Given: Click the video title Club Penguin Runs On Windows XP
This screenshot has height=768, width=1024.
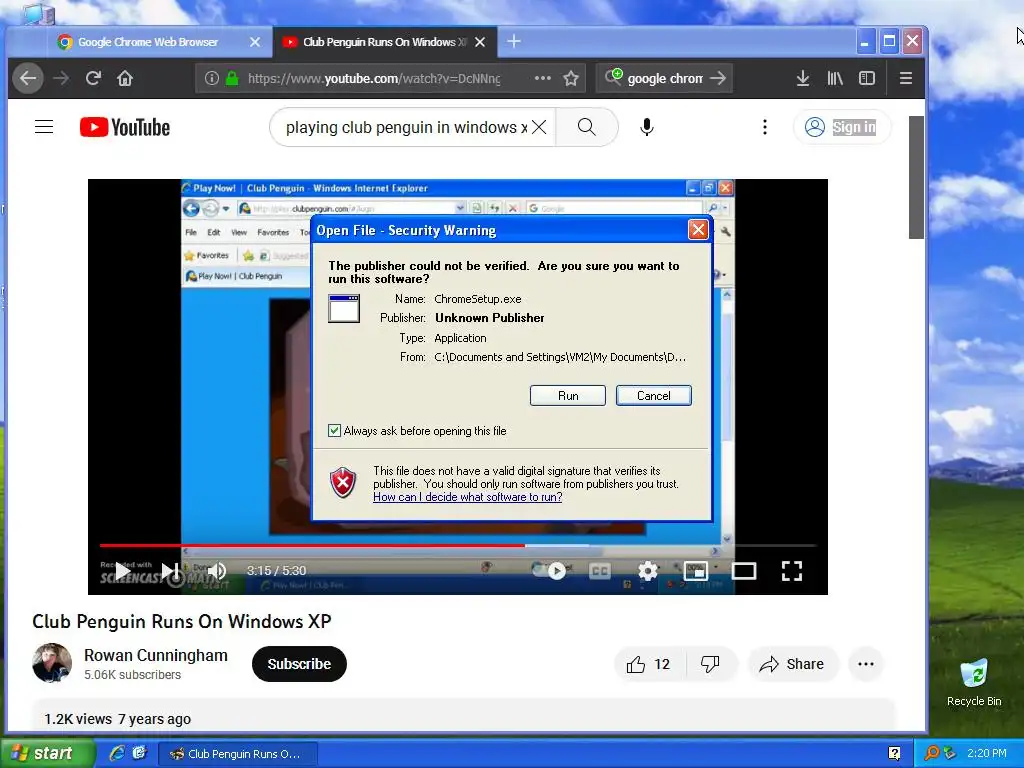Looking at the screenshot, I should (x=182, y=621).
